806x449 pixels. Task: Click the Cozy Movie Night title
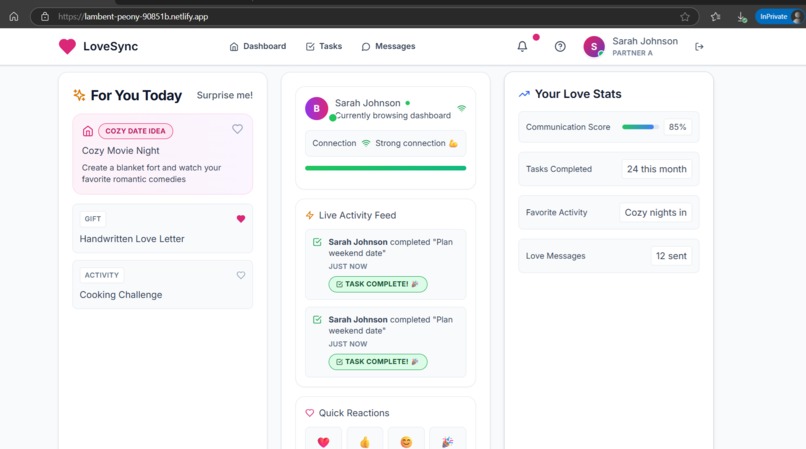[120, 151]
